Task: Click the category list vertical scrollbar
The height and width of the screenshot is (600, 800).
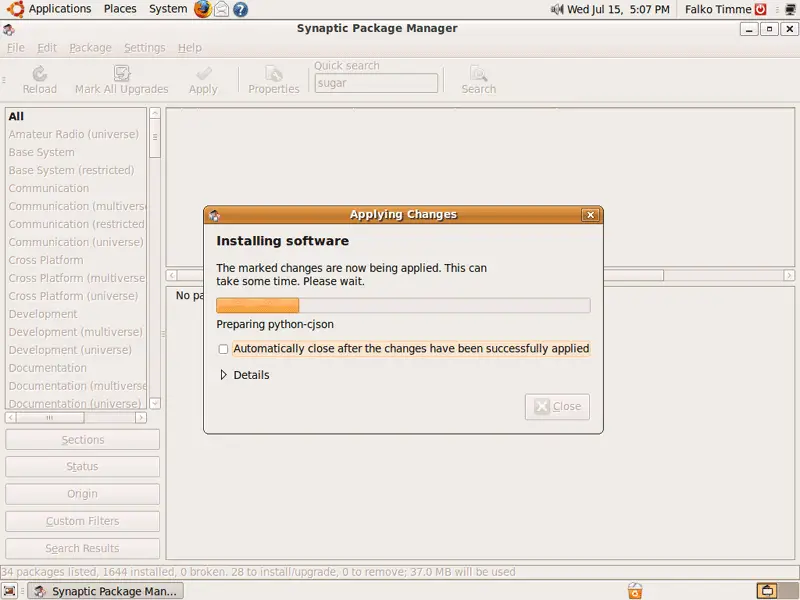Action: pyautogui.click(x=155, y=258)
